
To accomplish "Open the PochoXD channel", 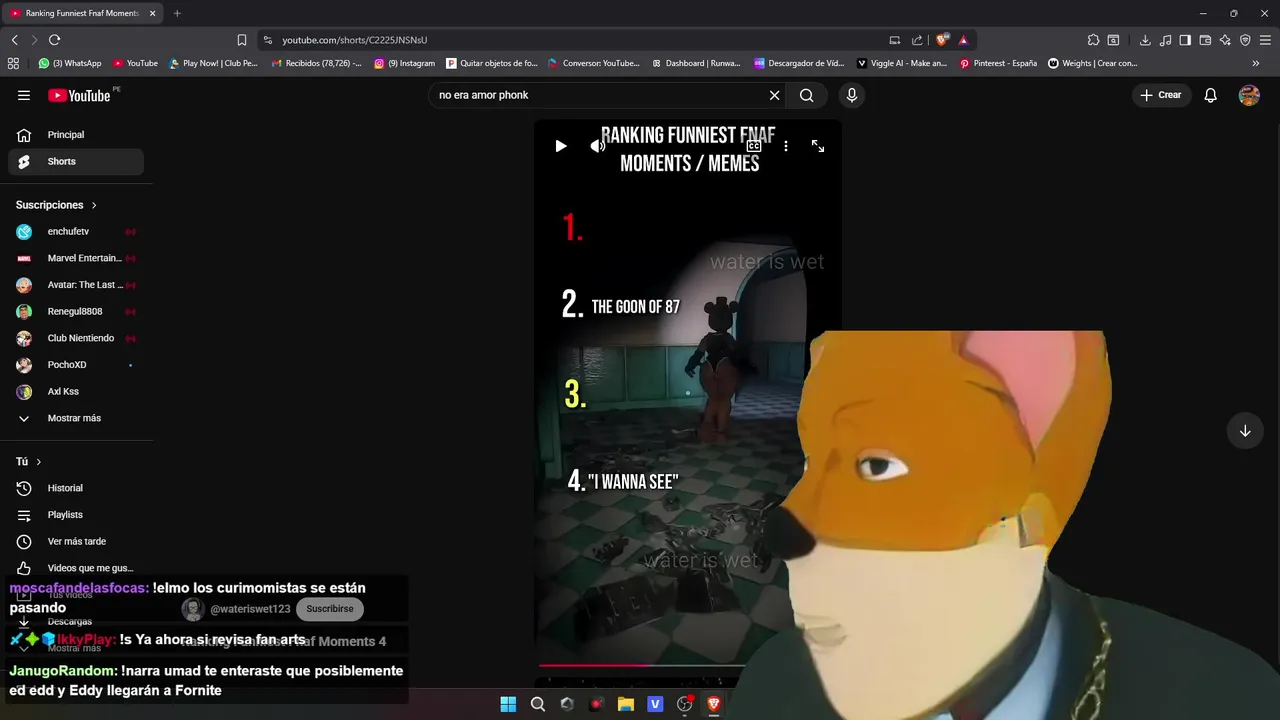I will pyautogui.click(x=76, y=365).
